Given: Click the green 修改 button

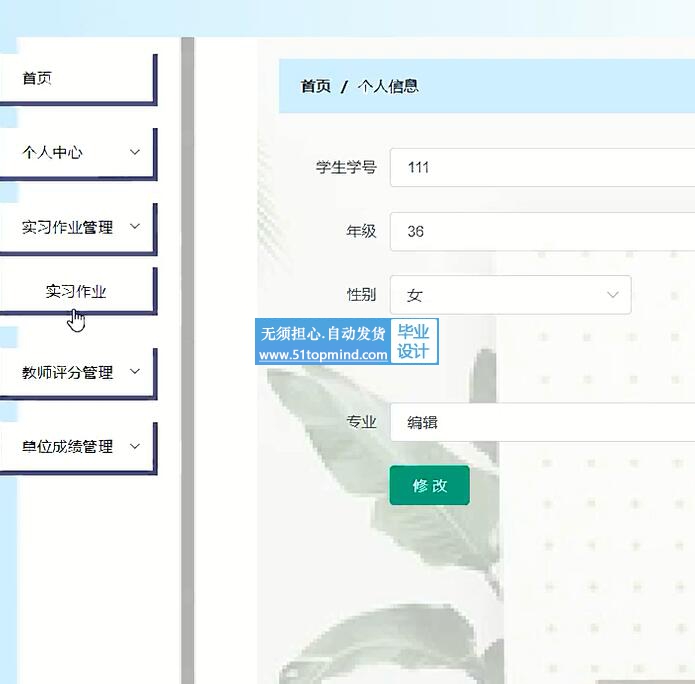Looking at the screenshot, I should pos(429,485).
